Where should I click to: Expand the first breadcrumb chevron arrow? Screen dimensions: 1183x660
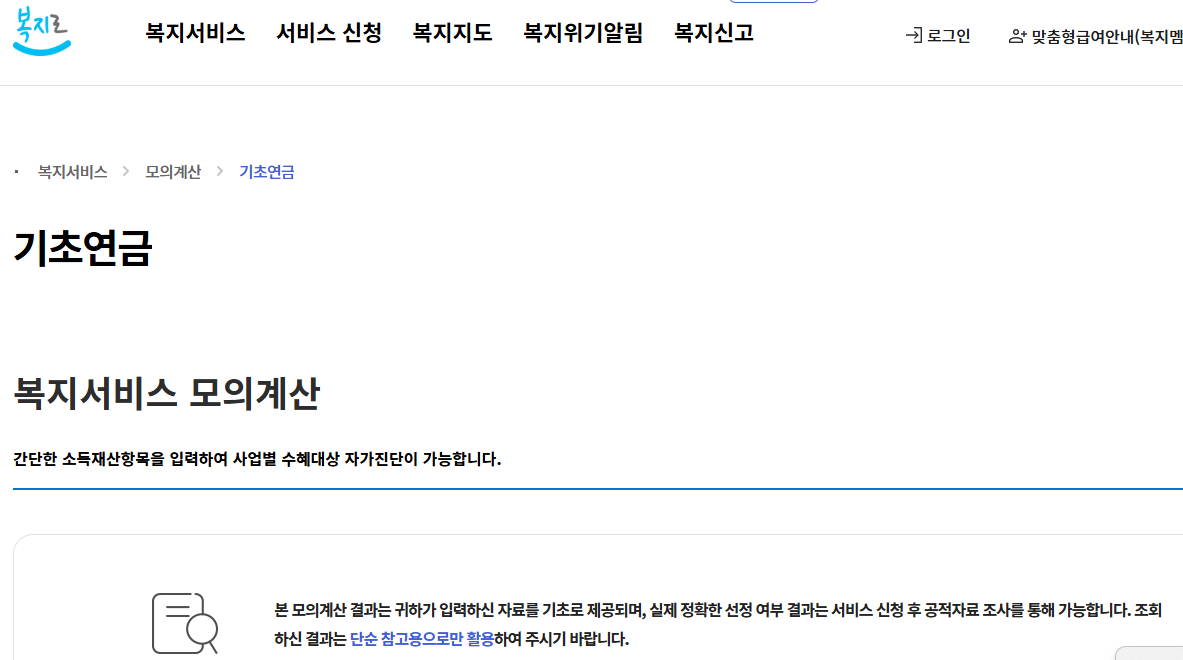pos(125,171)
